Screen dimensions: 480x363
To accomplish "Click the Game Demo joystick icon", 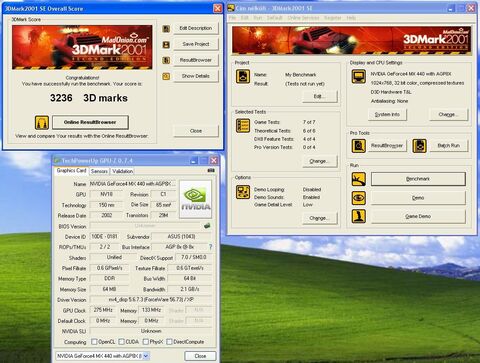I will click(359, 216).
